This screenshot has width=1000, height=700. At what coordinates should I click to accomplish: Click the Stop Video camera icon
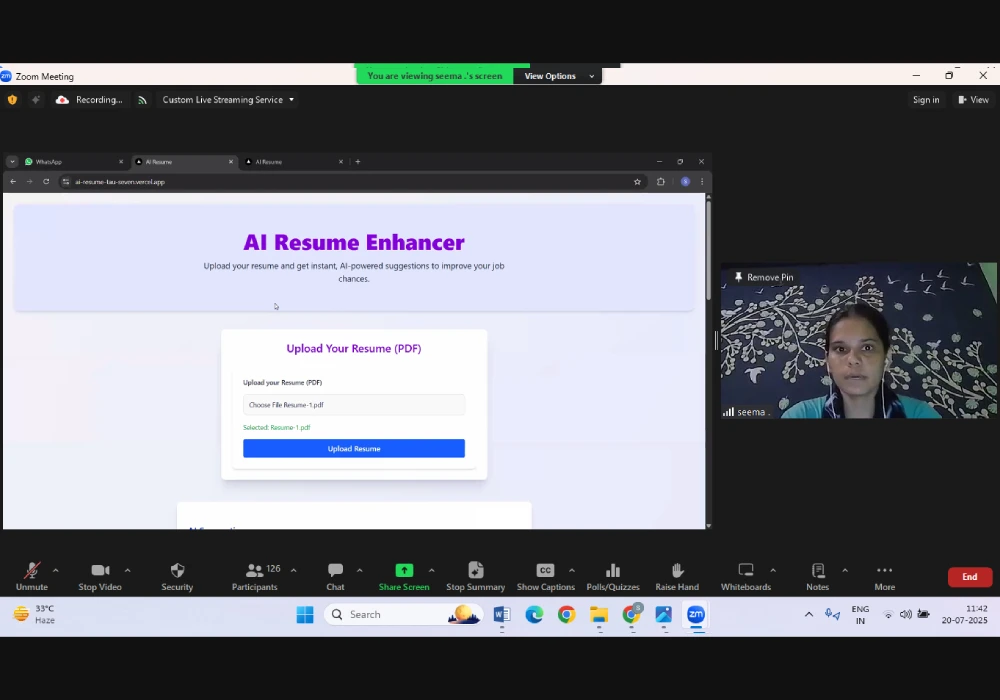tap(100, 571)
